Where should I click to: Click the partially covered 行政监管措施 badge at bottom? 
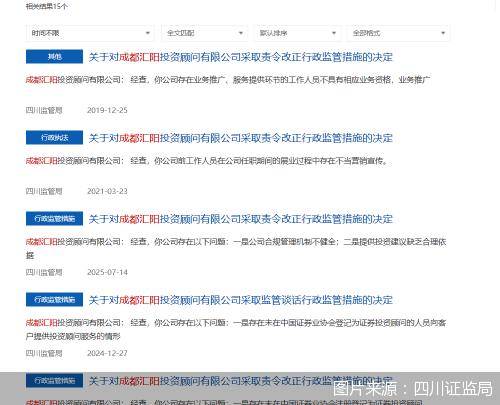tap(54, 380)
